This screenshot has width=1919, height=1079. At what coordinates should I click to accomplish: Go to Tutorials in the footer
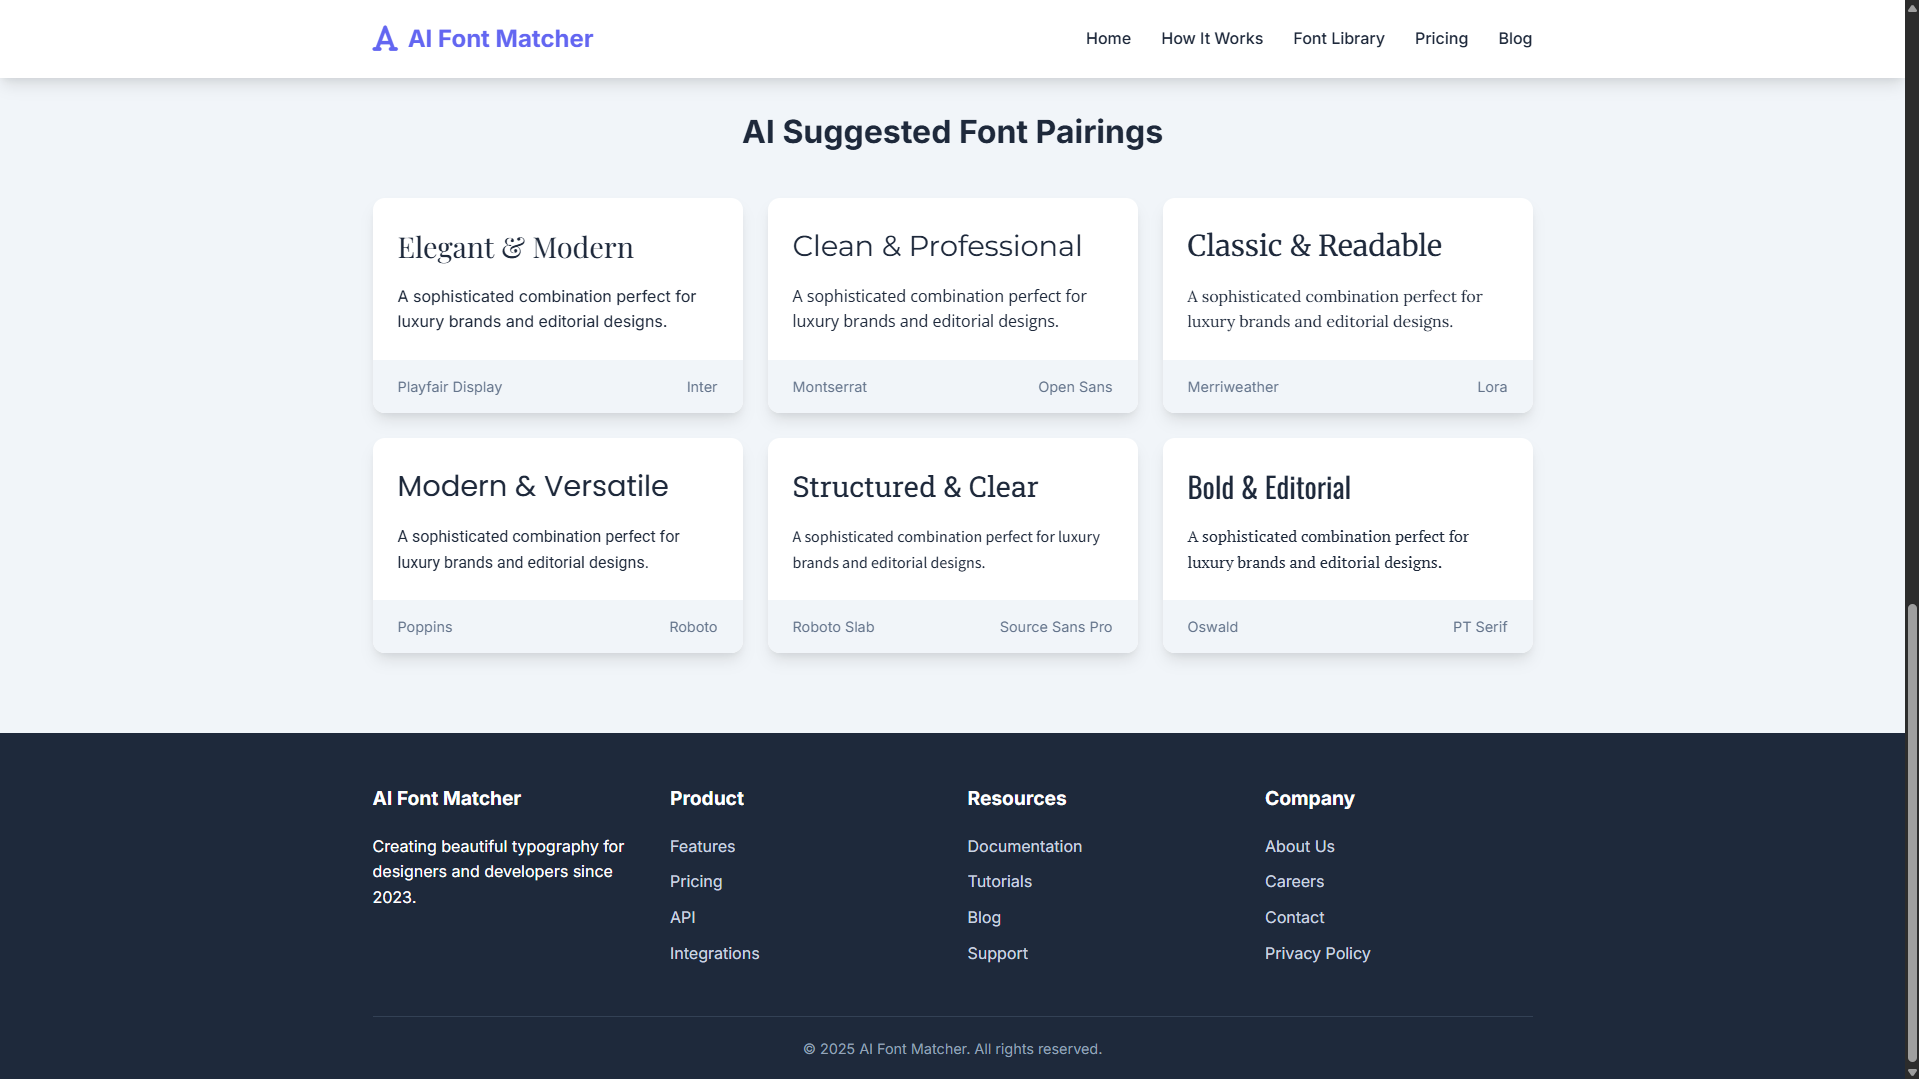pyautogui.click(x=999, y=881)
